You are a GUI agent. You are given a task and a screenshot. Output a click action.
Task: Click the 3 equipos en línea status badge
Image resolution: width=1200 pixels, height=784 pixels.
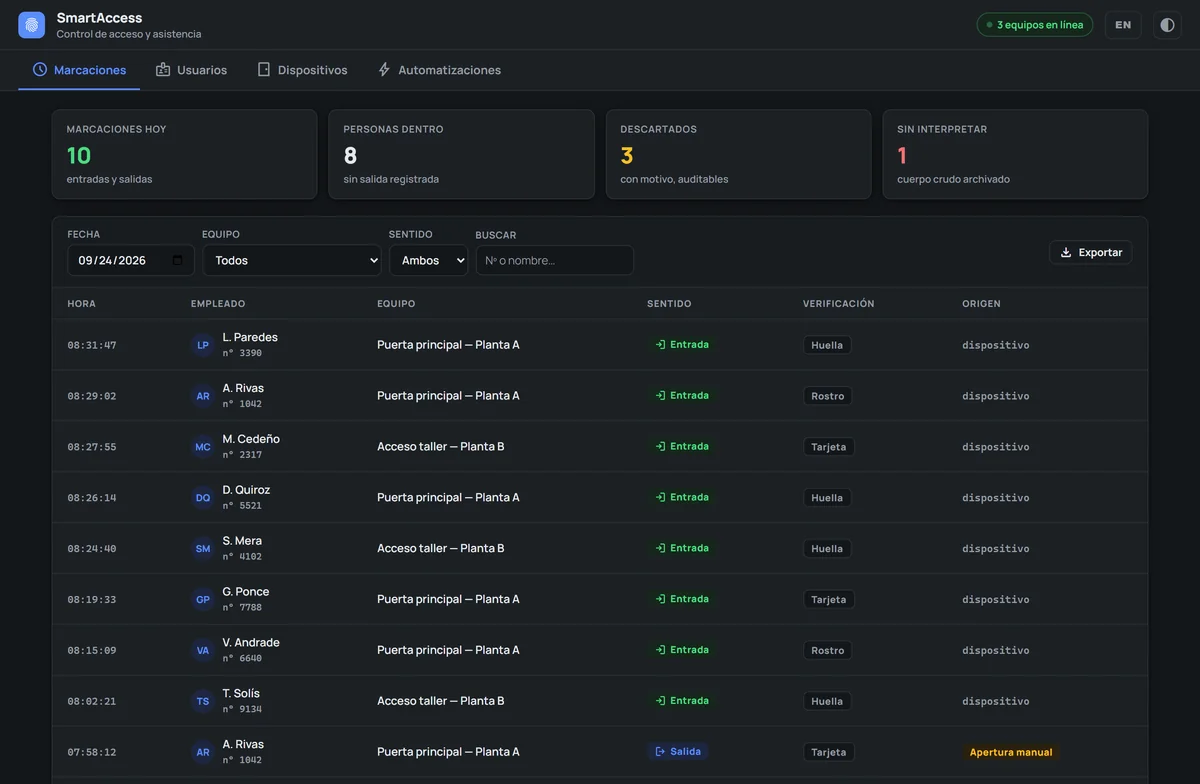(1035, 25)
